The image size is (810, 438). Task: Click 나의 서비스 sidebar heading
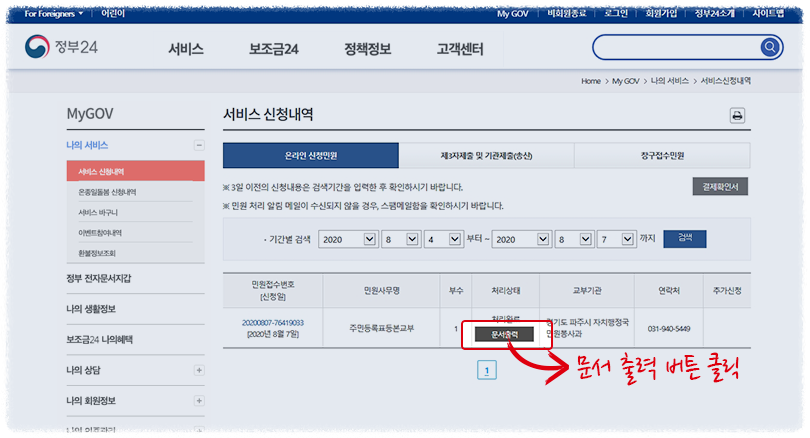click(x=87, y=145)
